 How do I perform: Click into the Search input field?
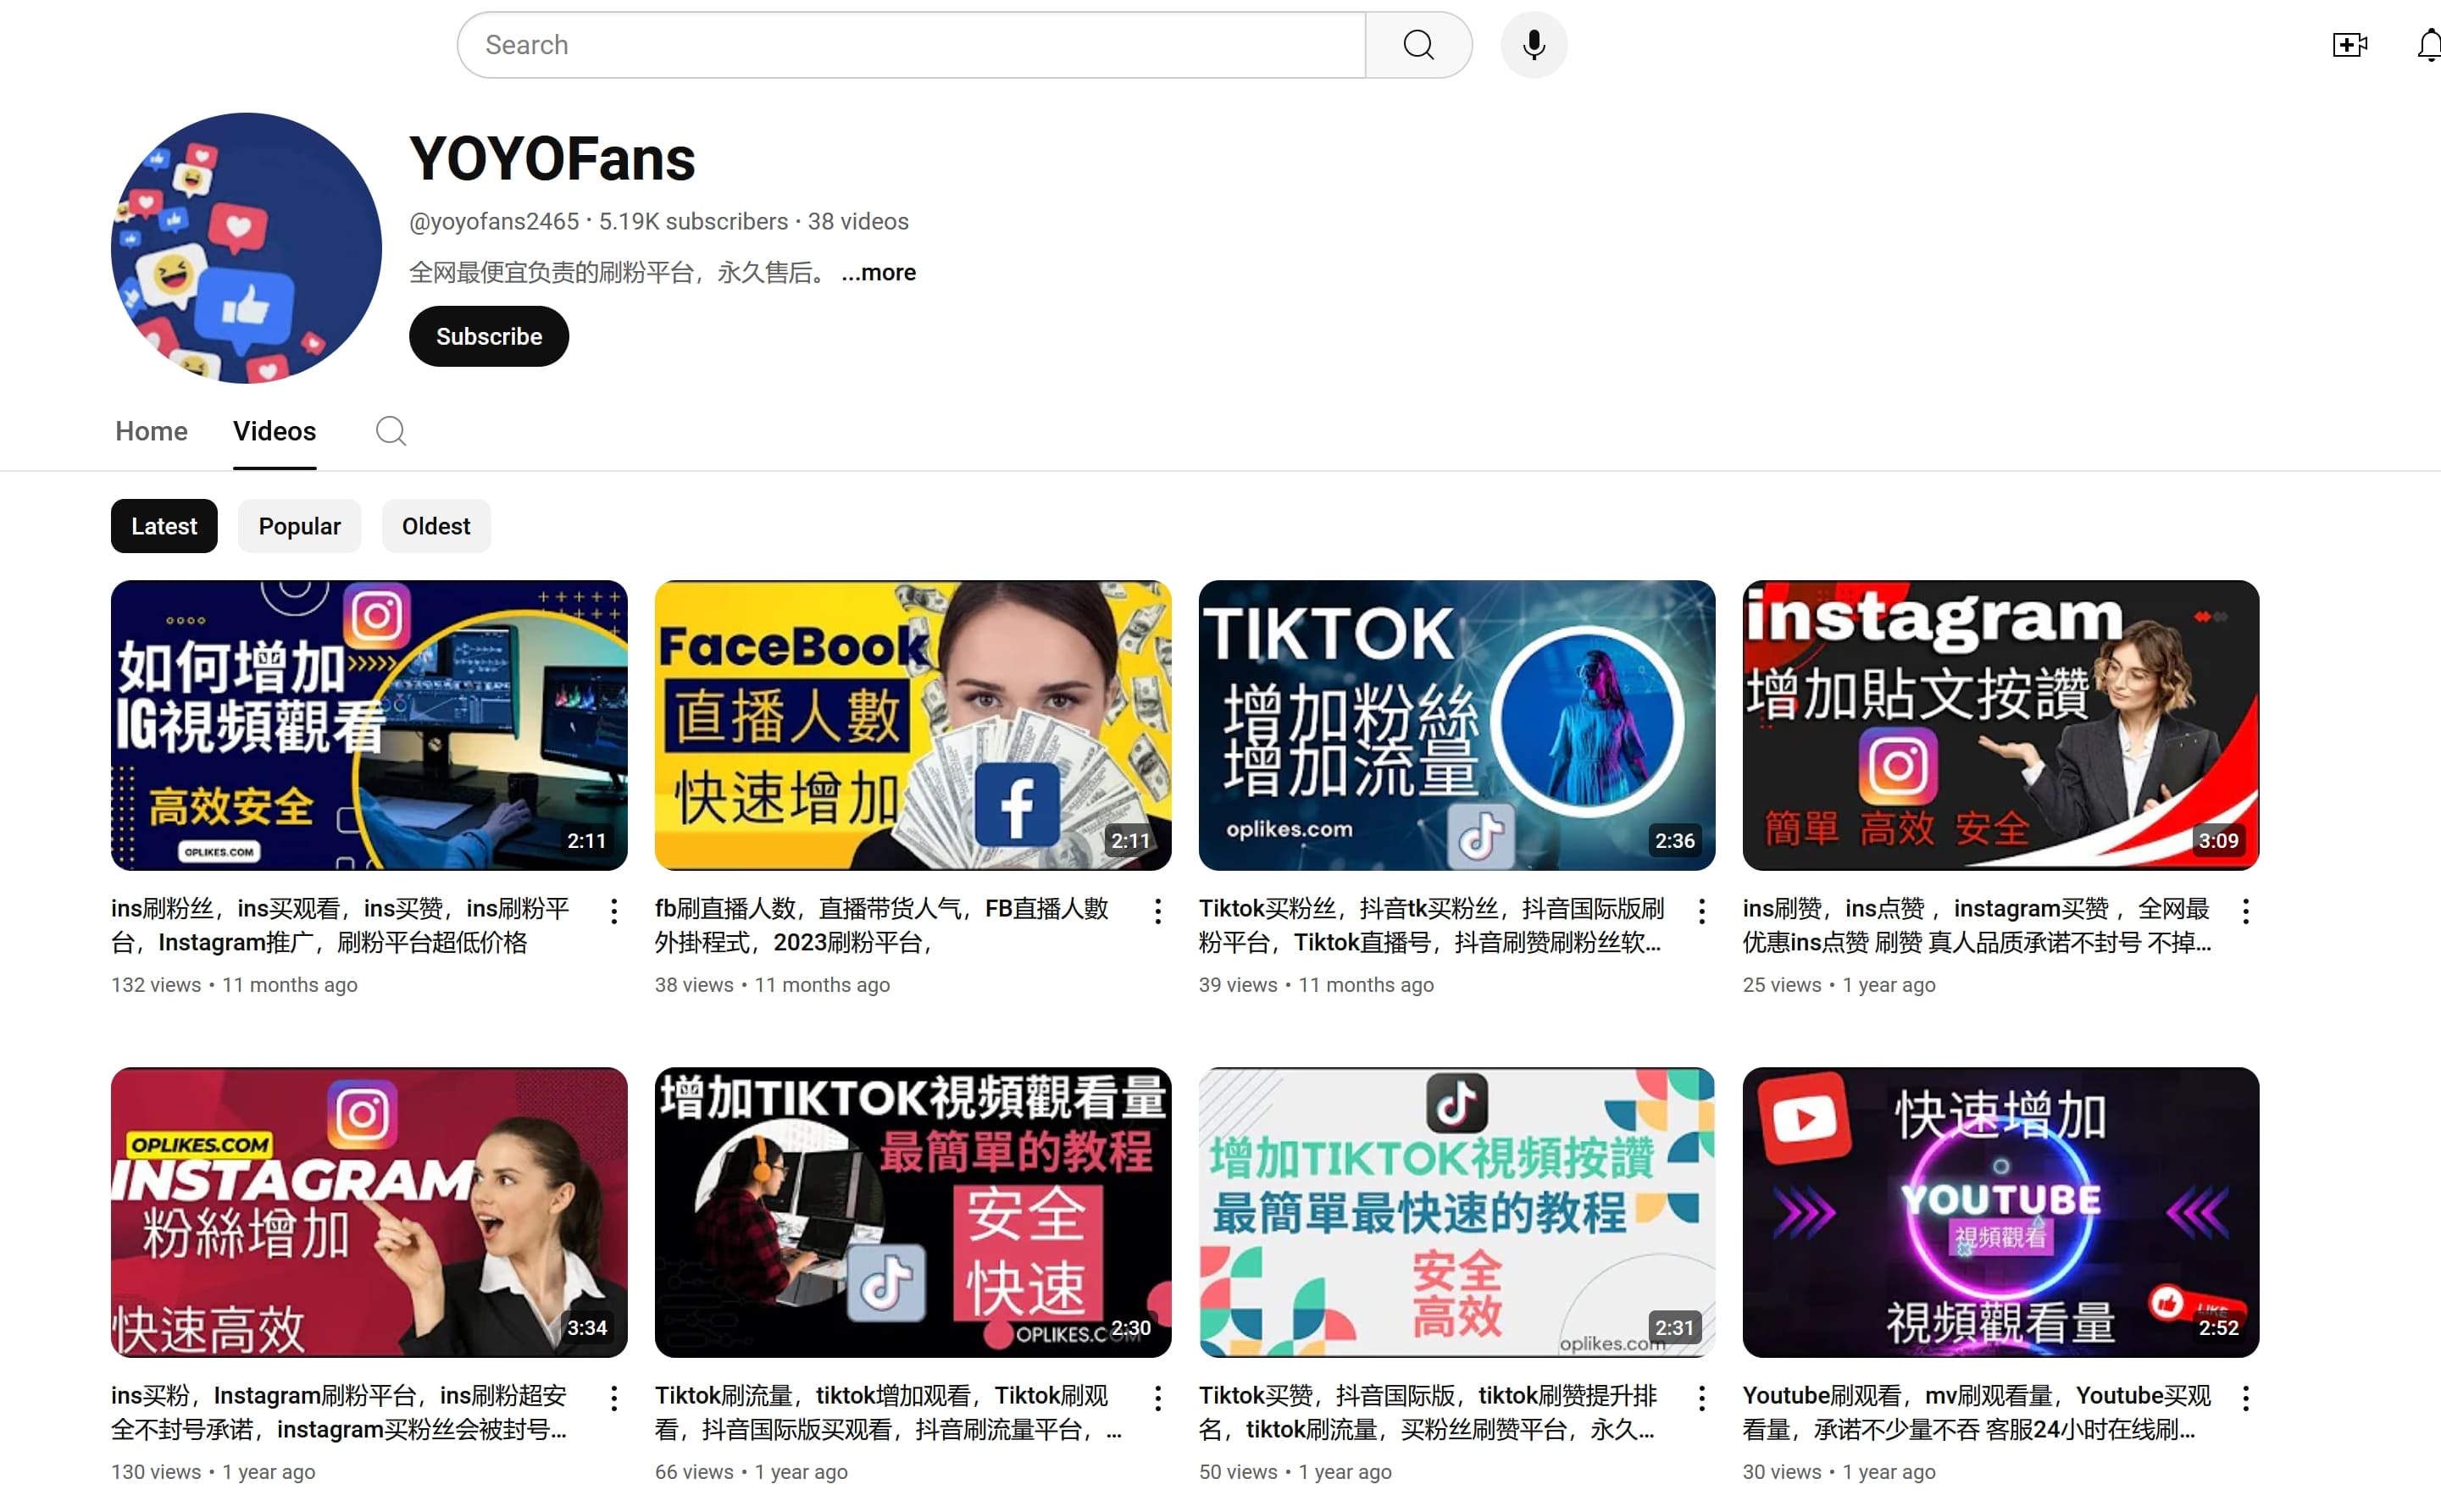tap(912, 45)
